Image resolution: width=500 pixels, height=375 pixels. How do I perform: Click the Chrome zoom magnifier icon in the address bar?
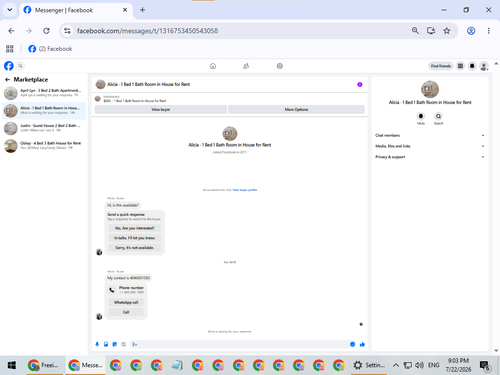pyautogui.click(x=415, y=31)
